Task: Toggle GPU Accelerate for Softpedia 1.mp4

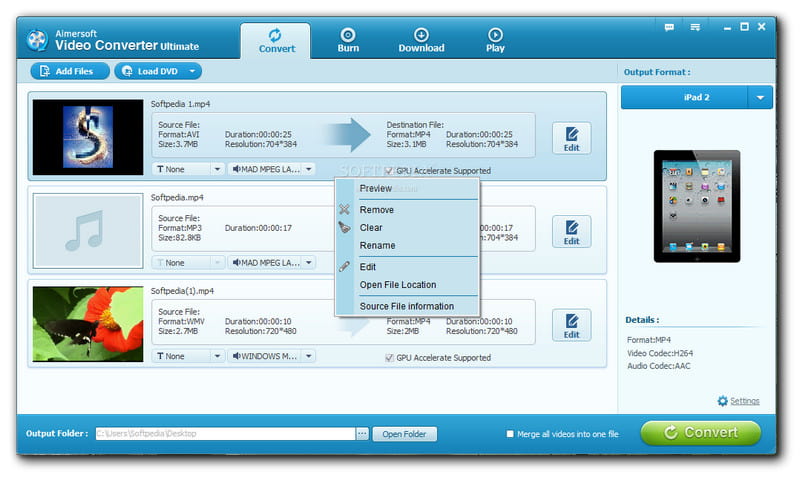Action: pos(389,171)
